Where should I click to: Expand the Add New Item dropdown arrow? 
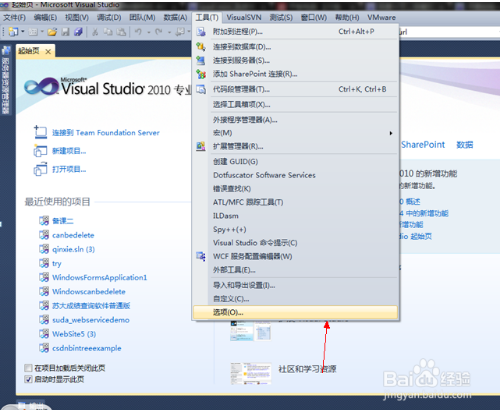(x=42, y=32)
